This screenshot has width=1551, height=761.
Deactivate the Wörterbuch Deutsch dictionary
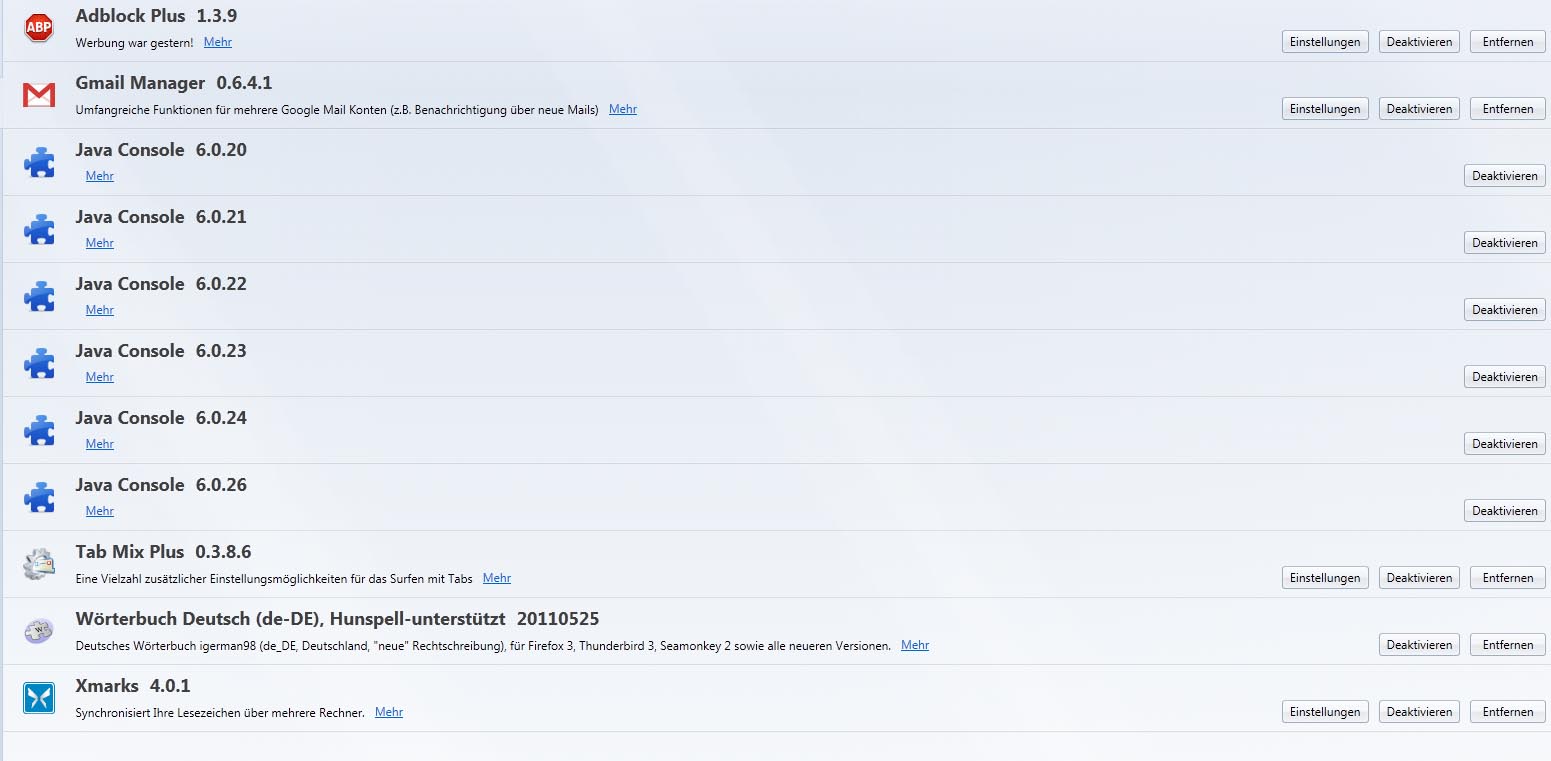(x=1419, y=645)
